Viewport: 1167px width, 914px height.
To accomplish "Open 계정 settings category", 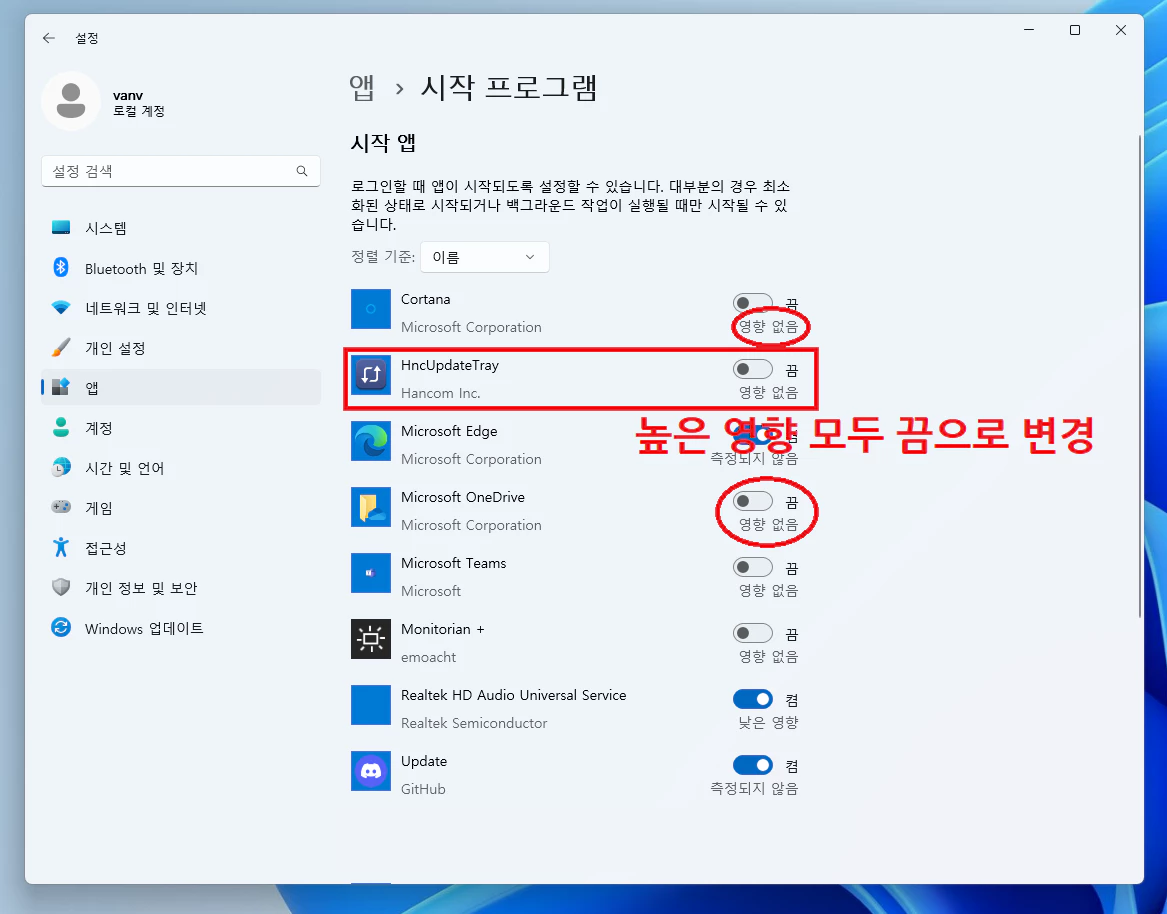I will pyautogui.click(x=181, y=428).
